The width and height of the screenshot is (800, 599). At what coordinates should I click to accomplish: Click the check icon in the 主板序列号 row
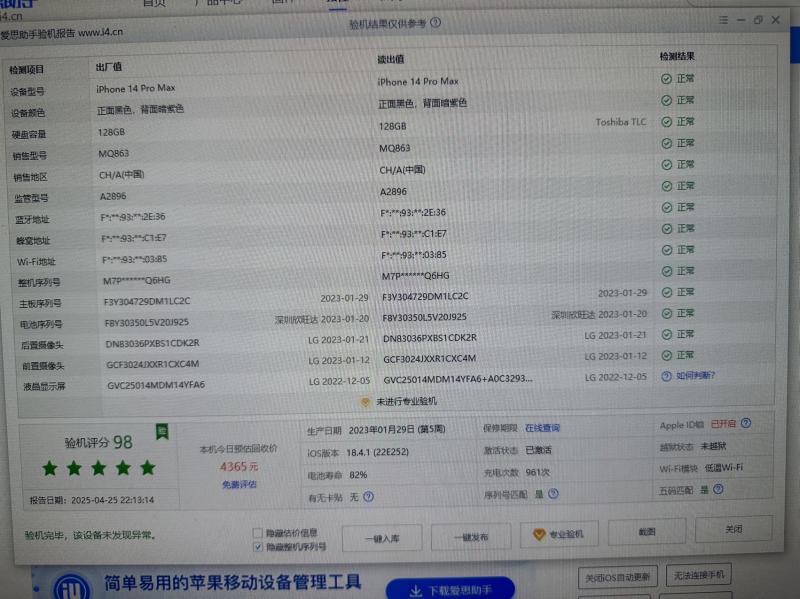(x=666, y=292)
